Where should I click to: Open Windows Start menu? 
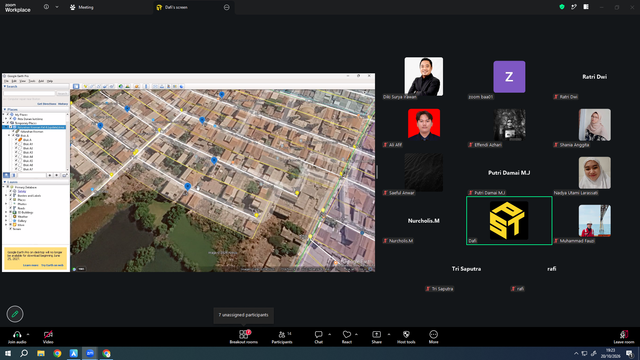coord(8,353)
